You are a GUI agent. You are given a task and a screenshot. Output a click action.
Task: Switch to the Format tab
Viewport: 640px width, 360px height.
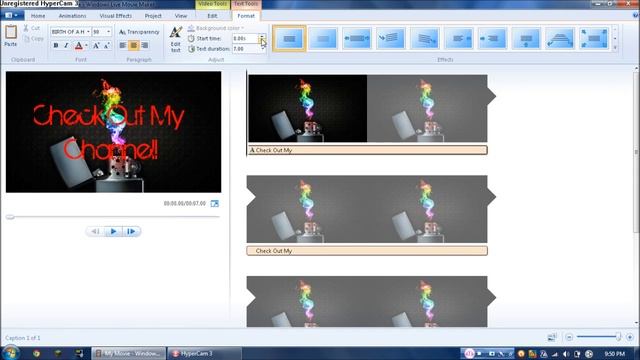pyautogui.click(x=246, y=16)
